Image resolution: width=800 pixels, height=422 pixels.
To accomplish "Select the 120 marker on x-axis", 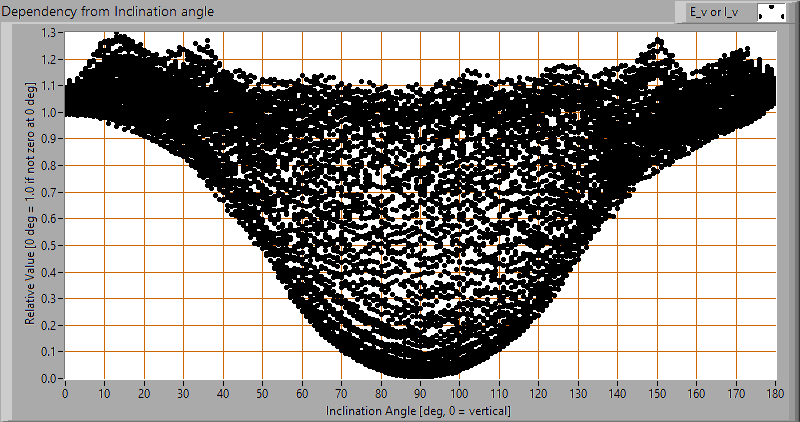I will coord(538,393).
